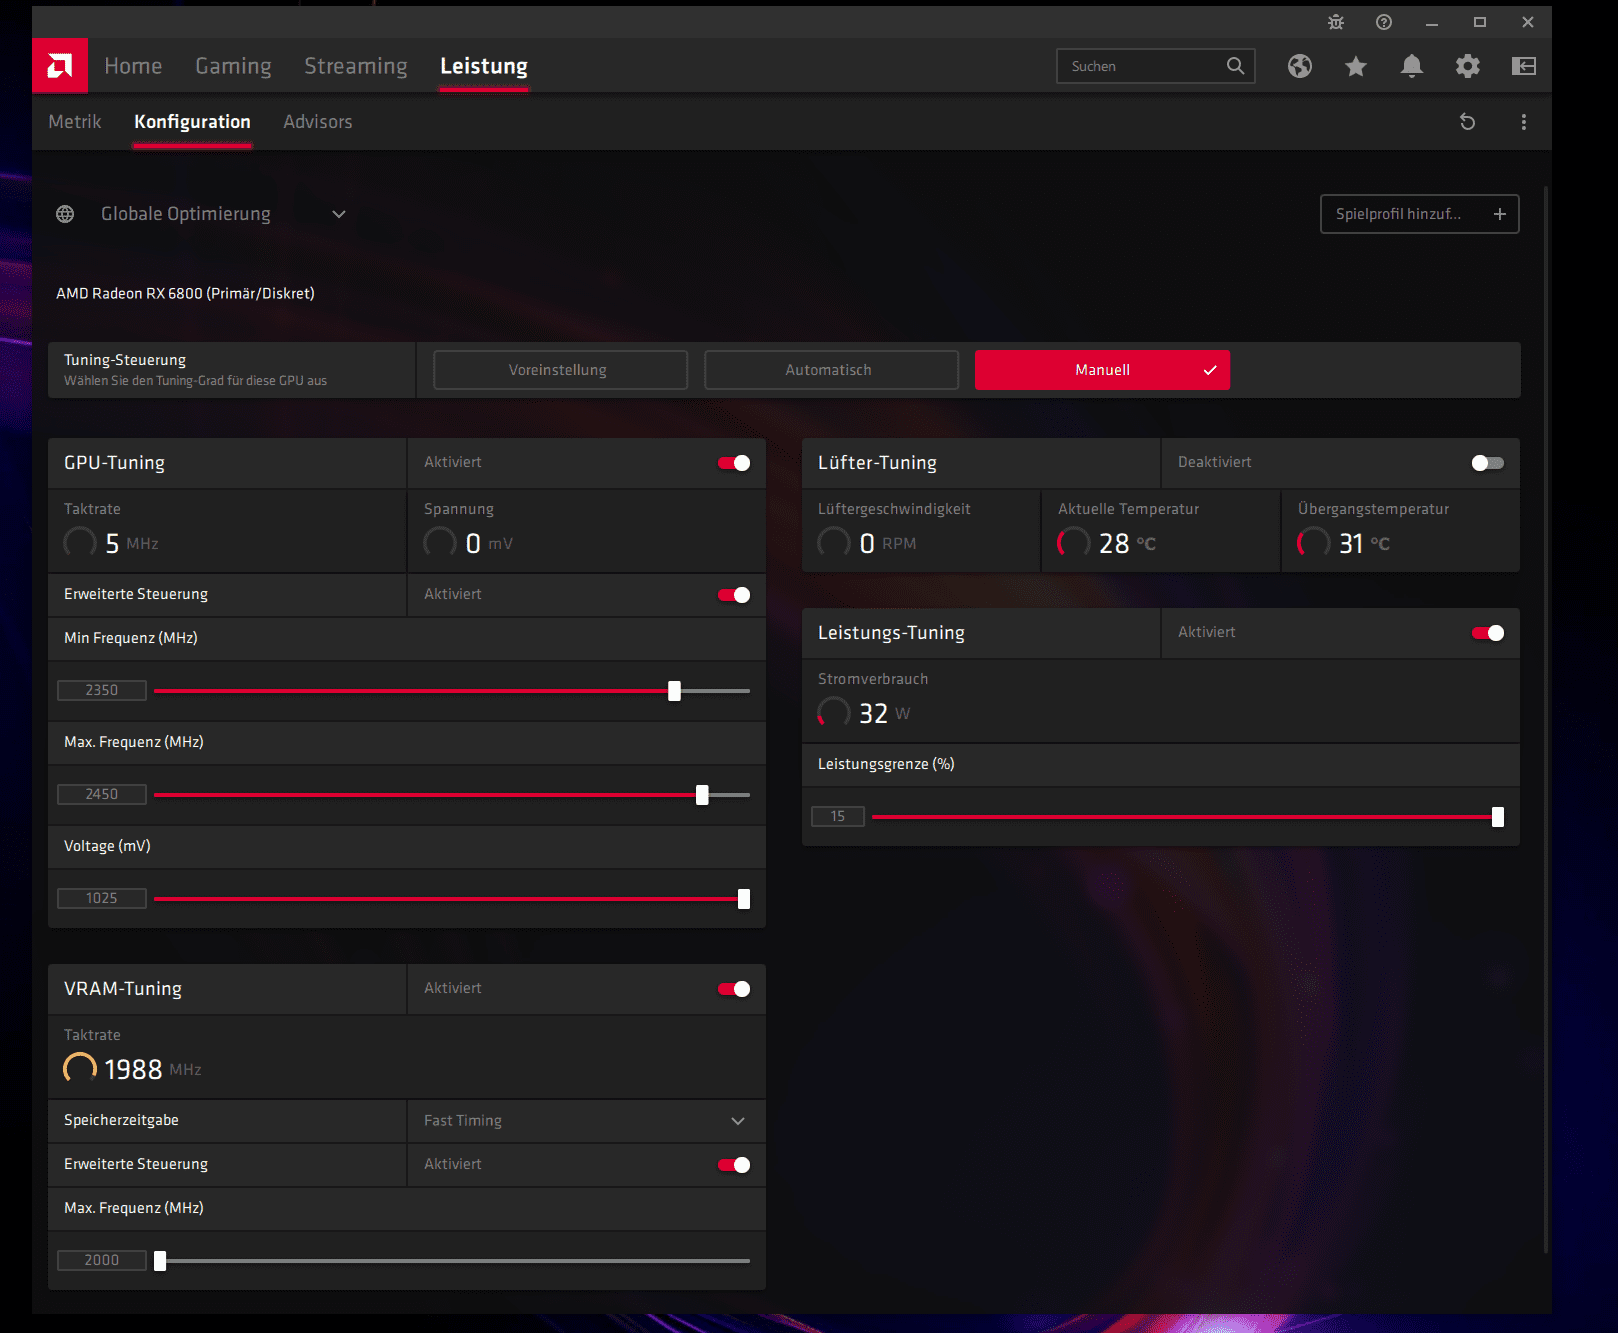The image size is (1618, 1333).
Task: Switch to the Streaming tab
Action: pos(356,66)
